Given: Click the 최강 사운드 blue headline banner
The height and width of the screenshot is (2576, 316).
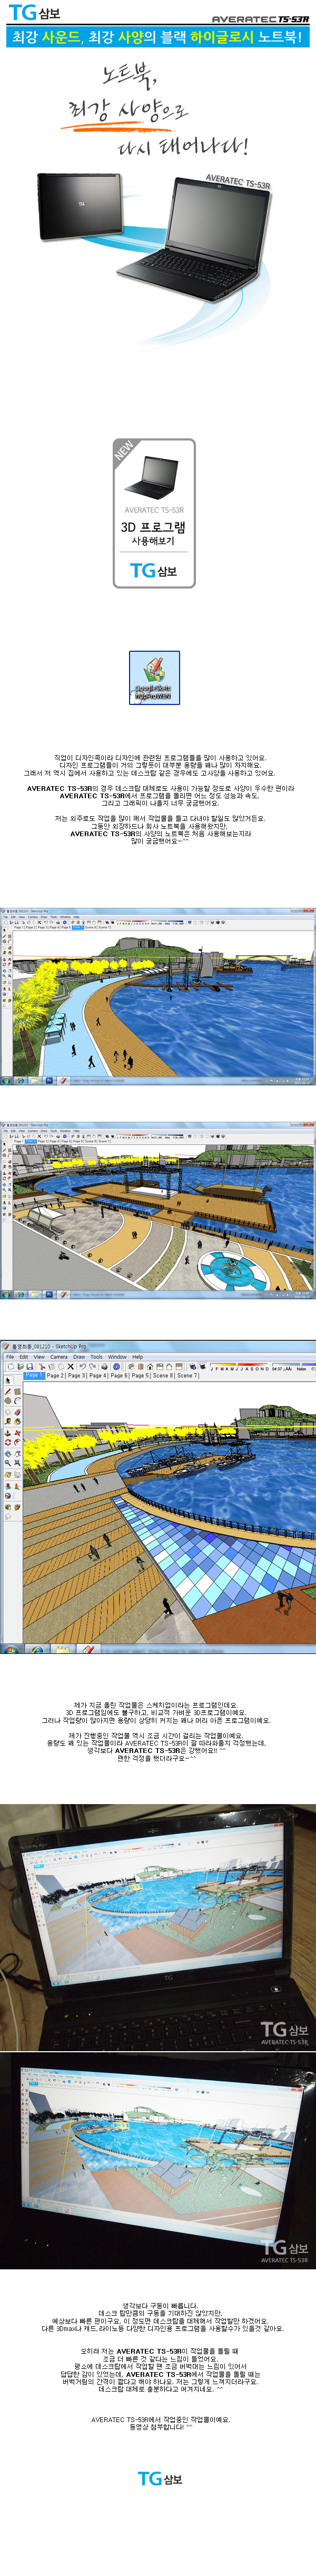Looking at the screenshot, I should point(158,37).
